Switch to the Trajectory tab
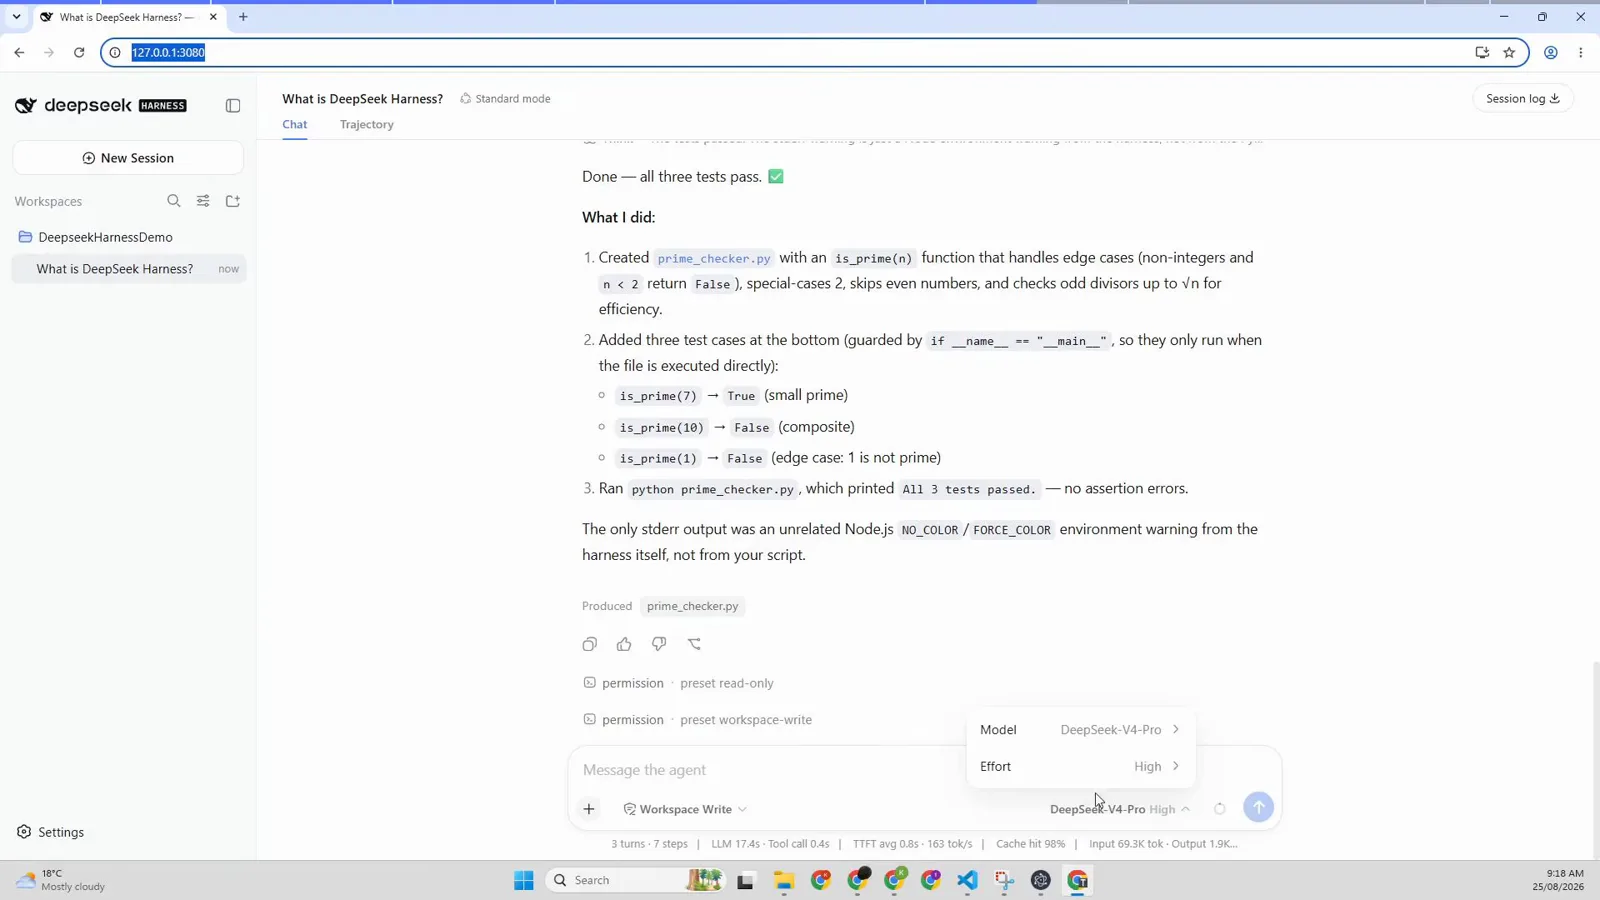The image size is (1600, 900). tap(367, 125)
